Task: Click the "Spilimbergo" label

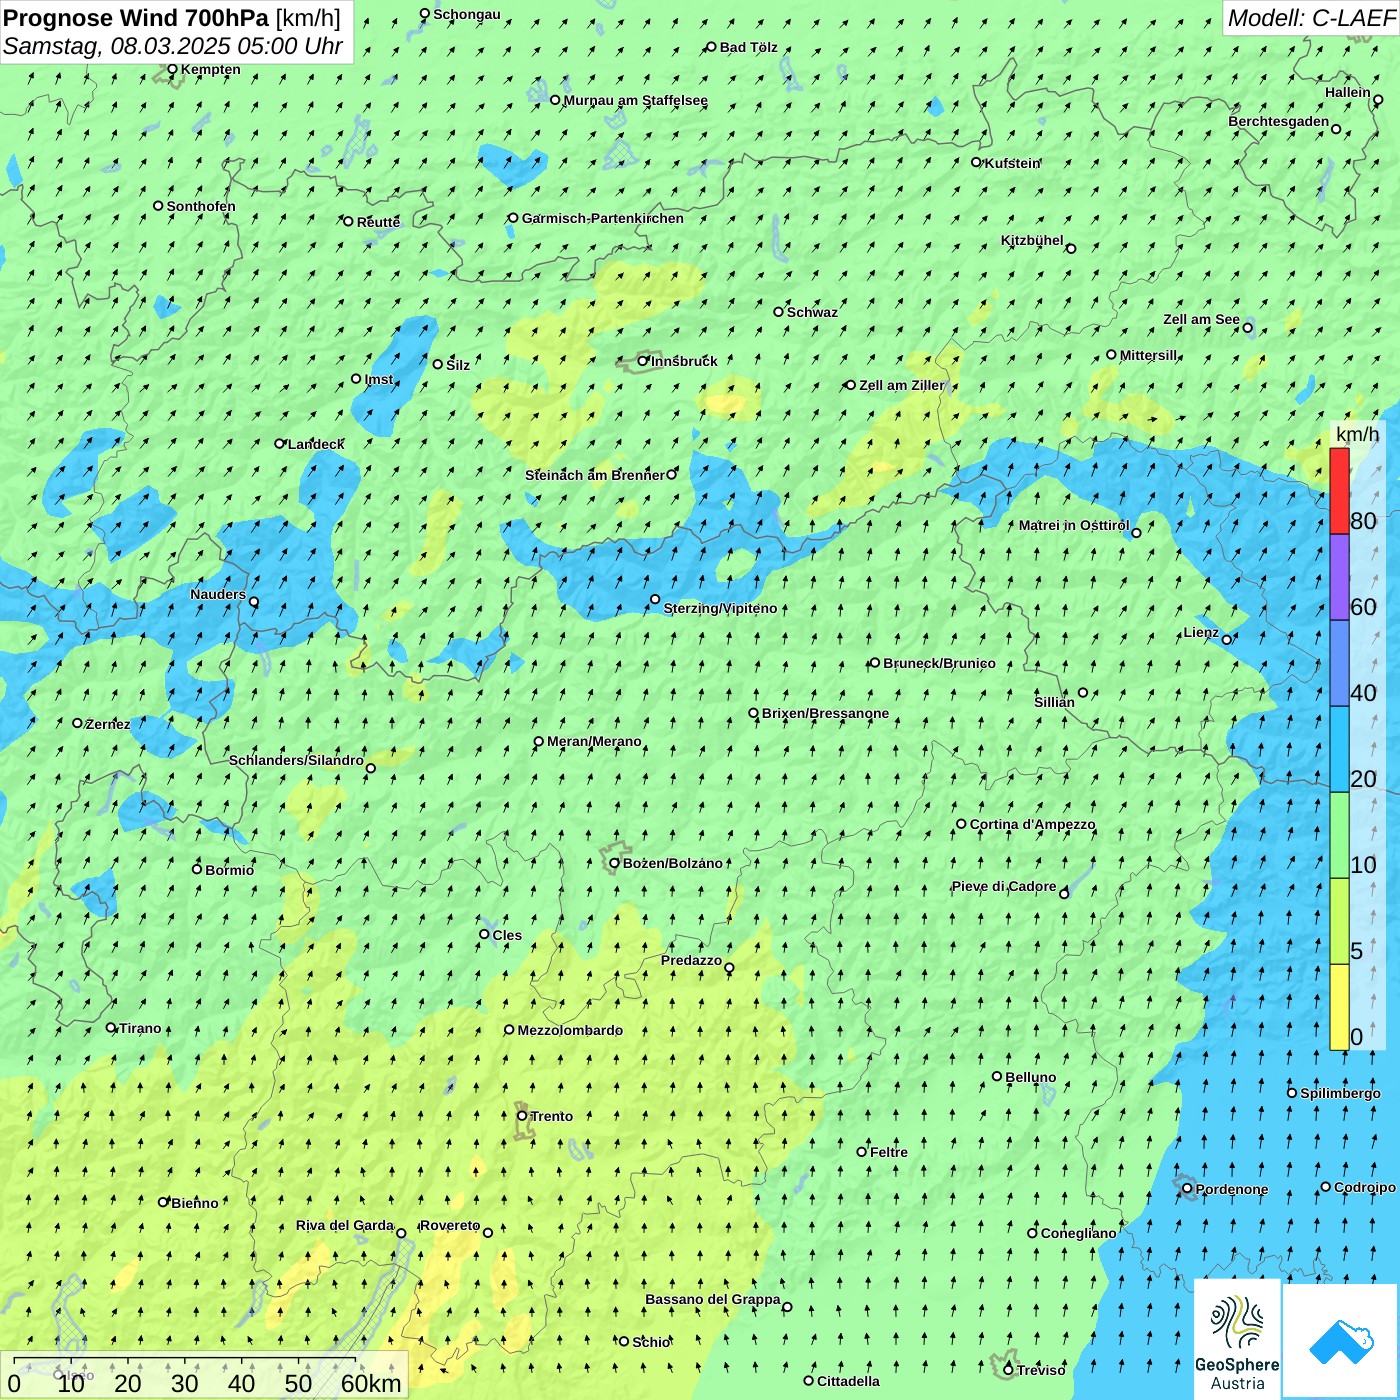Action: tap(1340, 1093)
